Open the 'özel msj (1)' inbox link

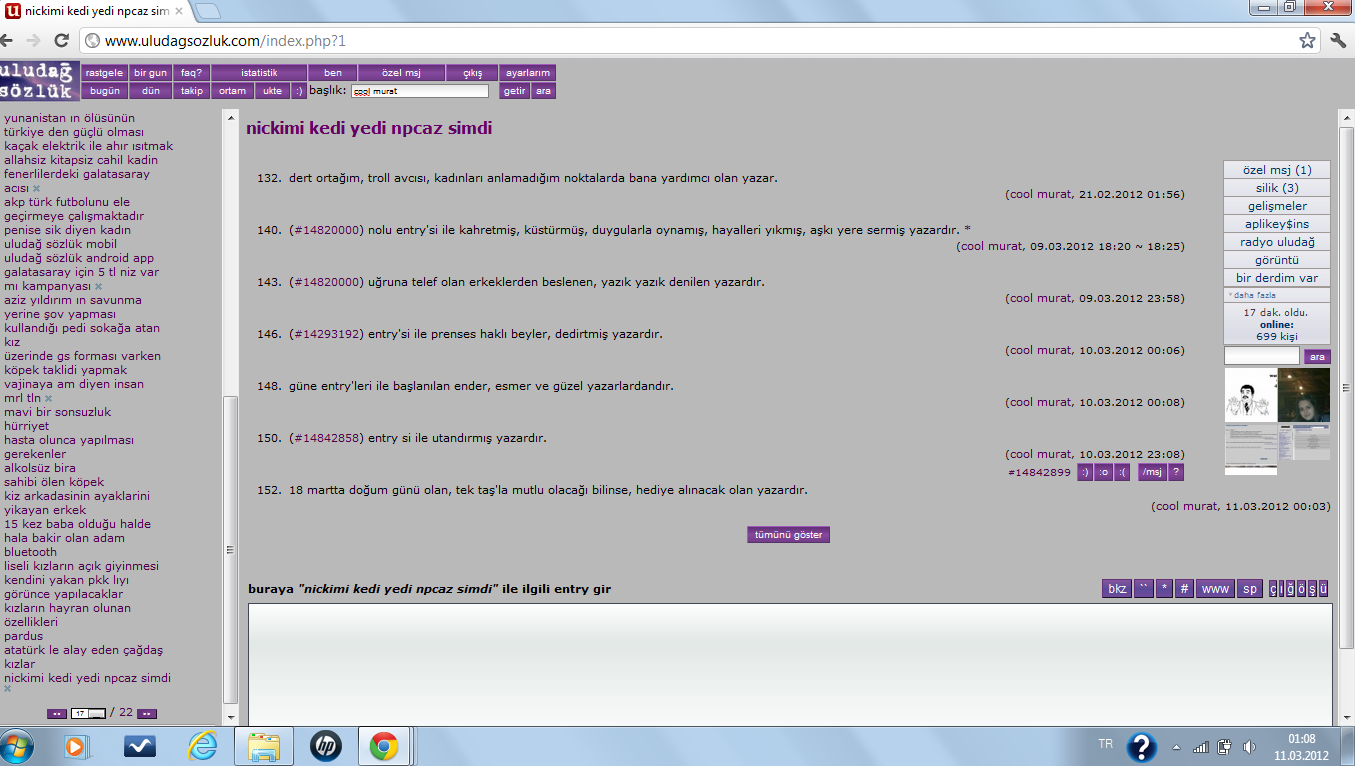coord(1276,170)
